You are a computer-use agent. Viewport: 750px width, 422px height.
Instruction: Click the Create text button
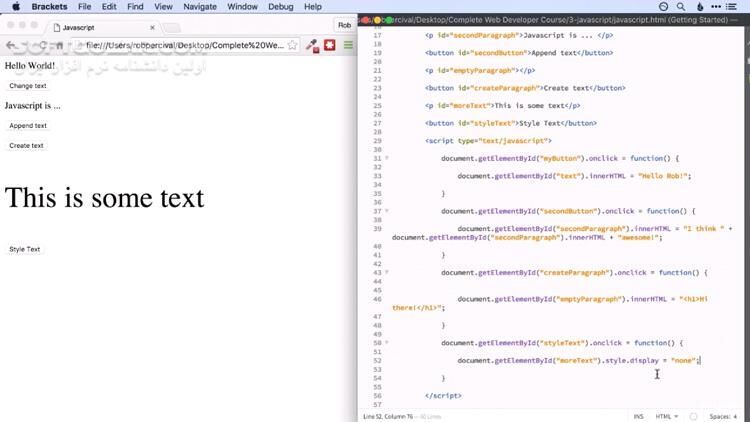(x=26, y=145)
